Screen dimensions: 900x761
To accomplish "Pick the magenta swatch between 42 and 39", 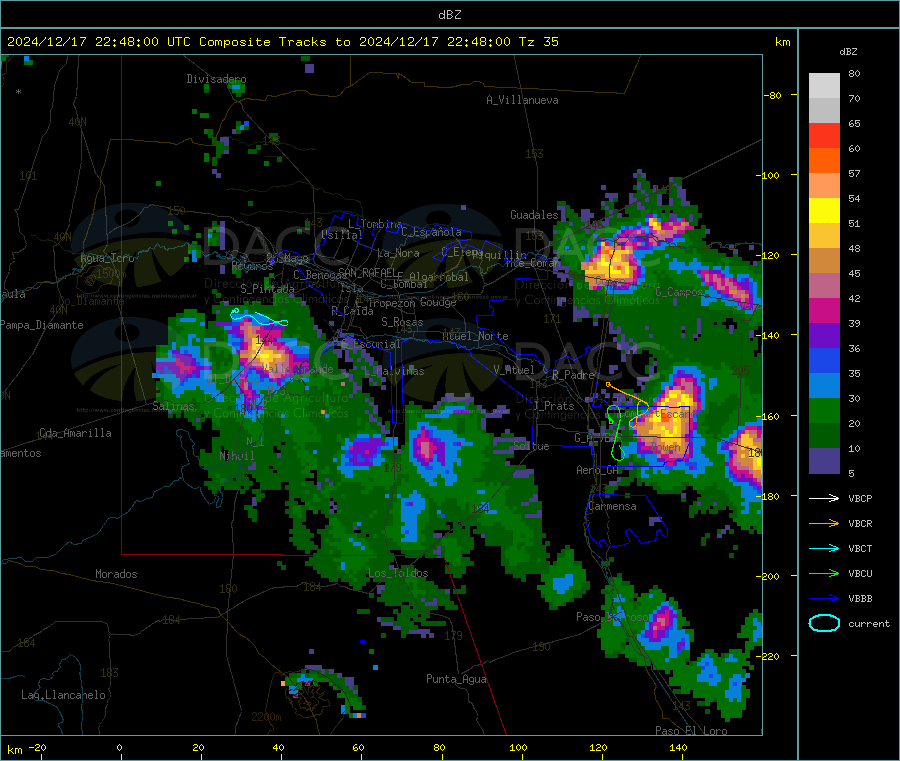I will click(824, 310).
